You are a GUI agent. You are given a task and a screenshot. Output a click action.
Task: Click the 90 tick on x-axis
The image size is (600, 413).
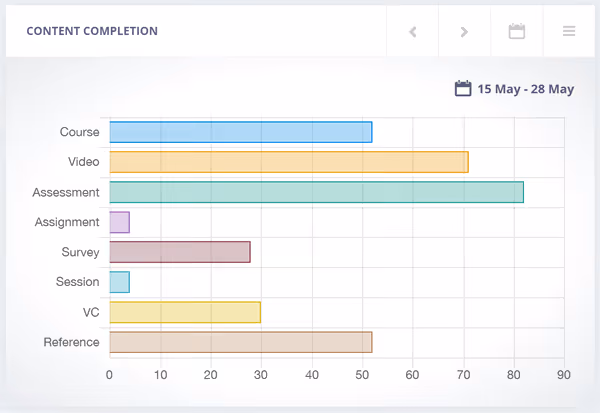(564, 375)
